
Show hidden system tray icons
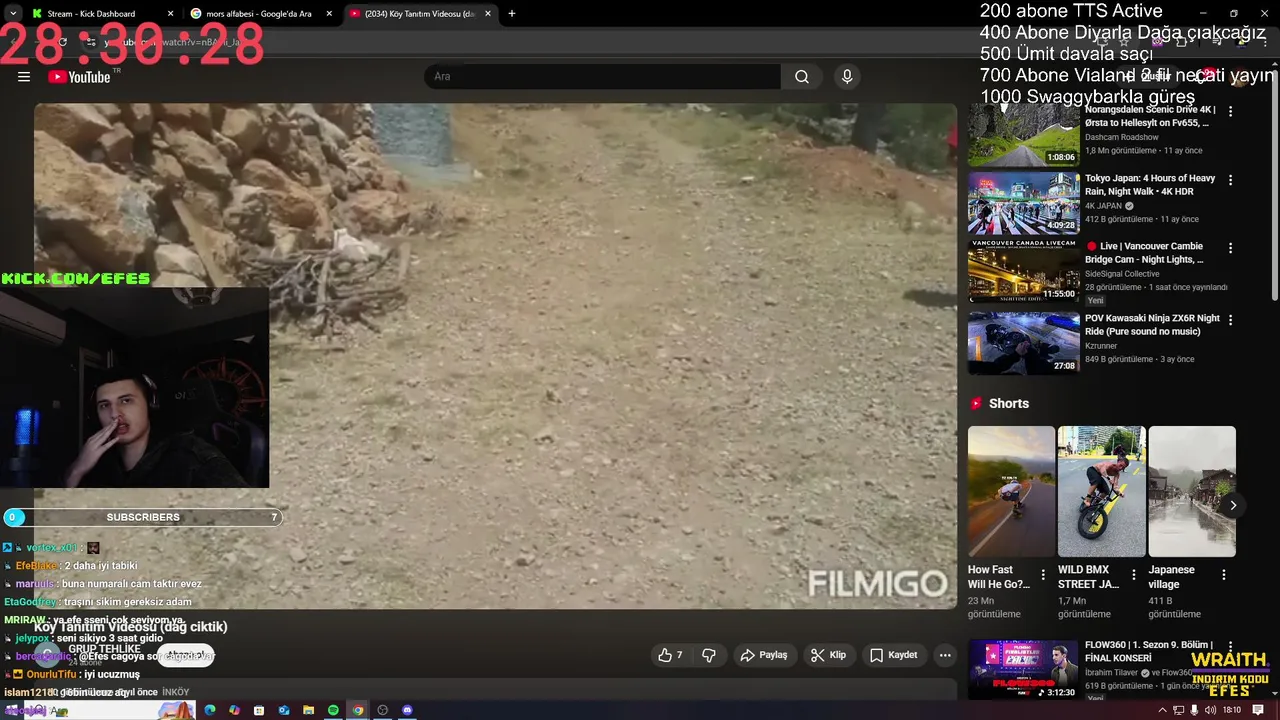tap(1162, 710)
